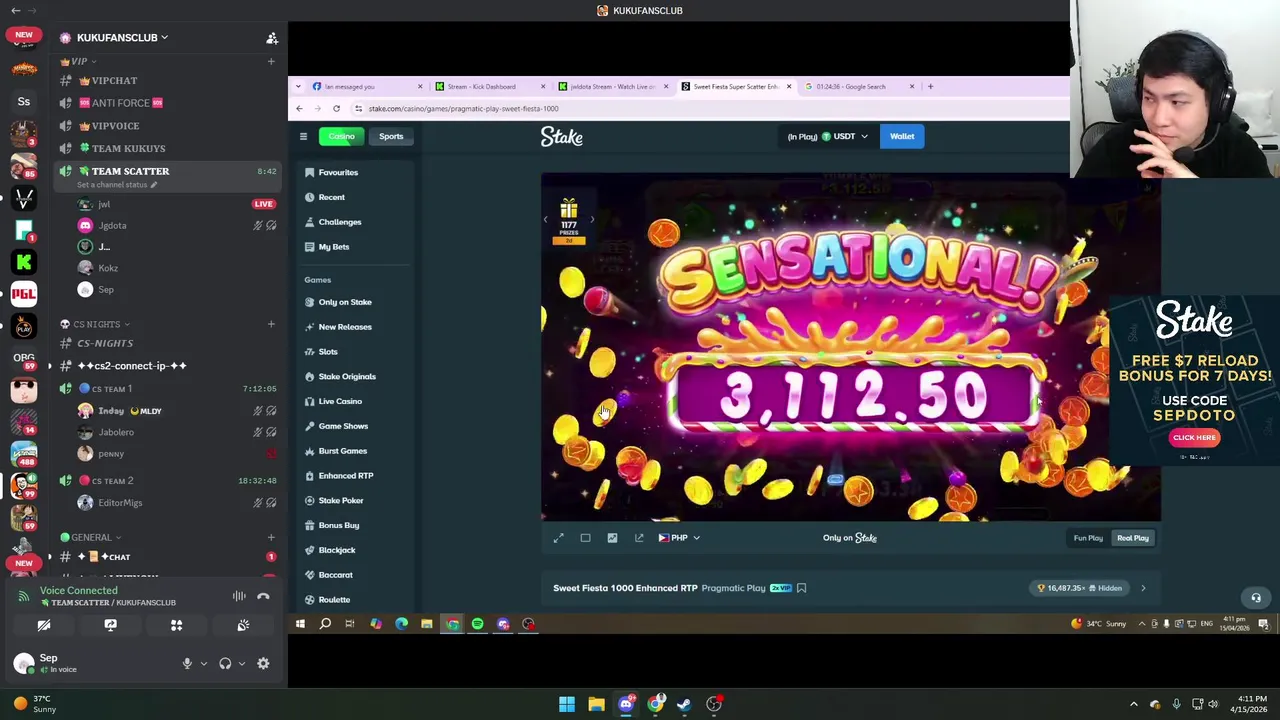Select Fun Play mode
Image resolution: width=1280 pixels, height=720 pixels.
pyautogui.click(x=1088, y=538)
